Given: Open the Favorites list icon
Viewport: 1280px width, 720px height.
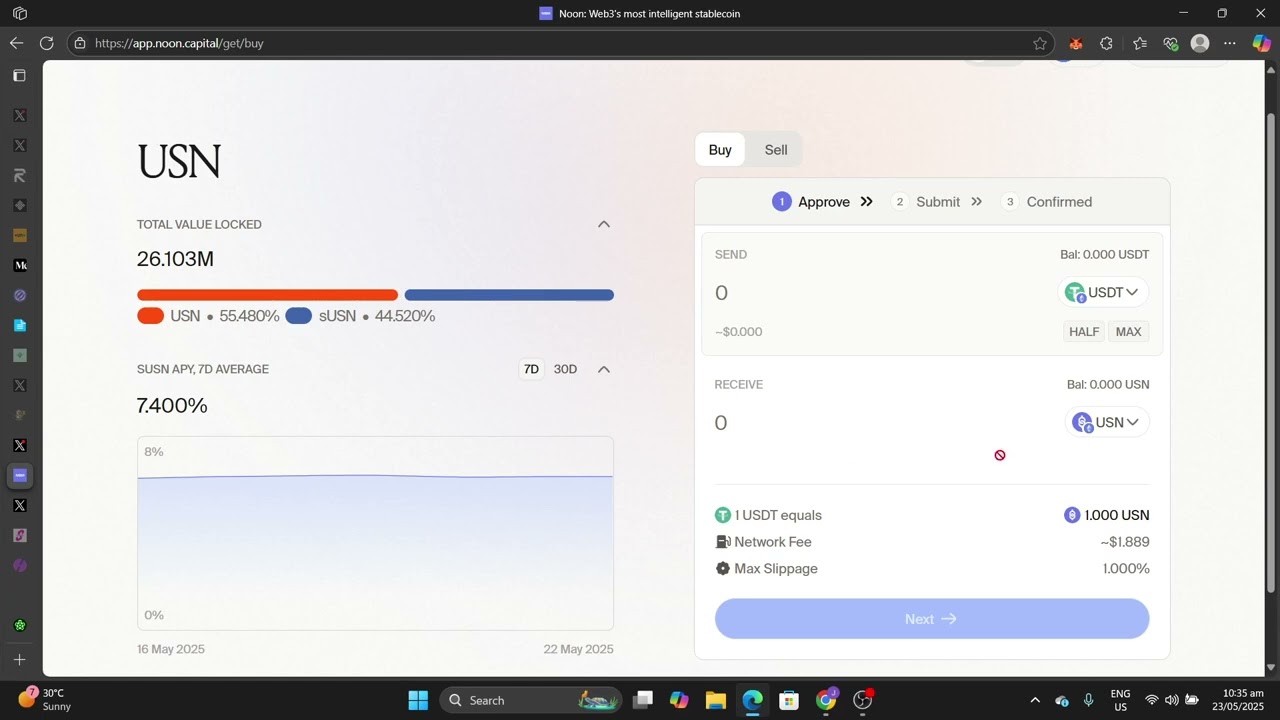Looking at the screenshot, I should click(x=1140, y=43).
